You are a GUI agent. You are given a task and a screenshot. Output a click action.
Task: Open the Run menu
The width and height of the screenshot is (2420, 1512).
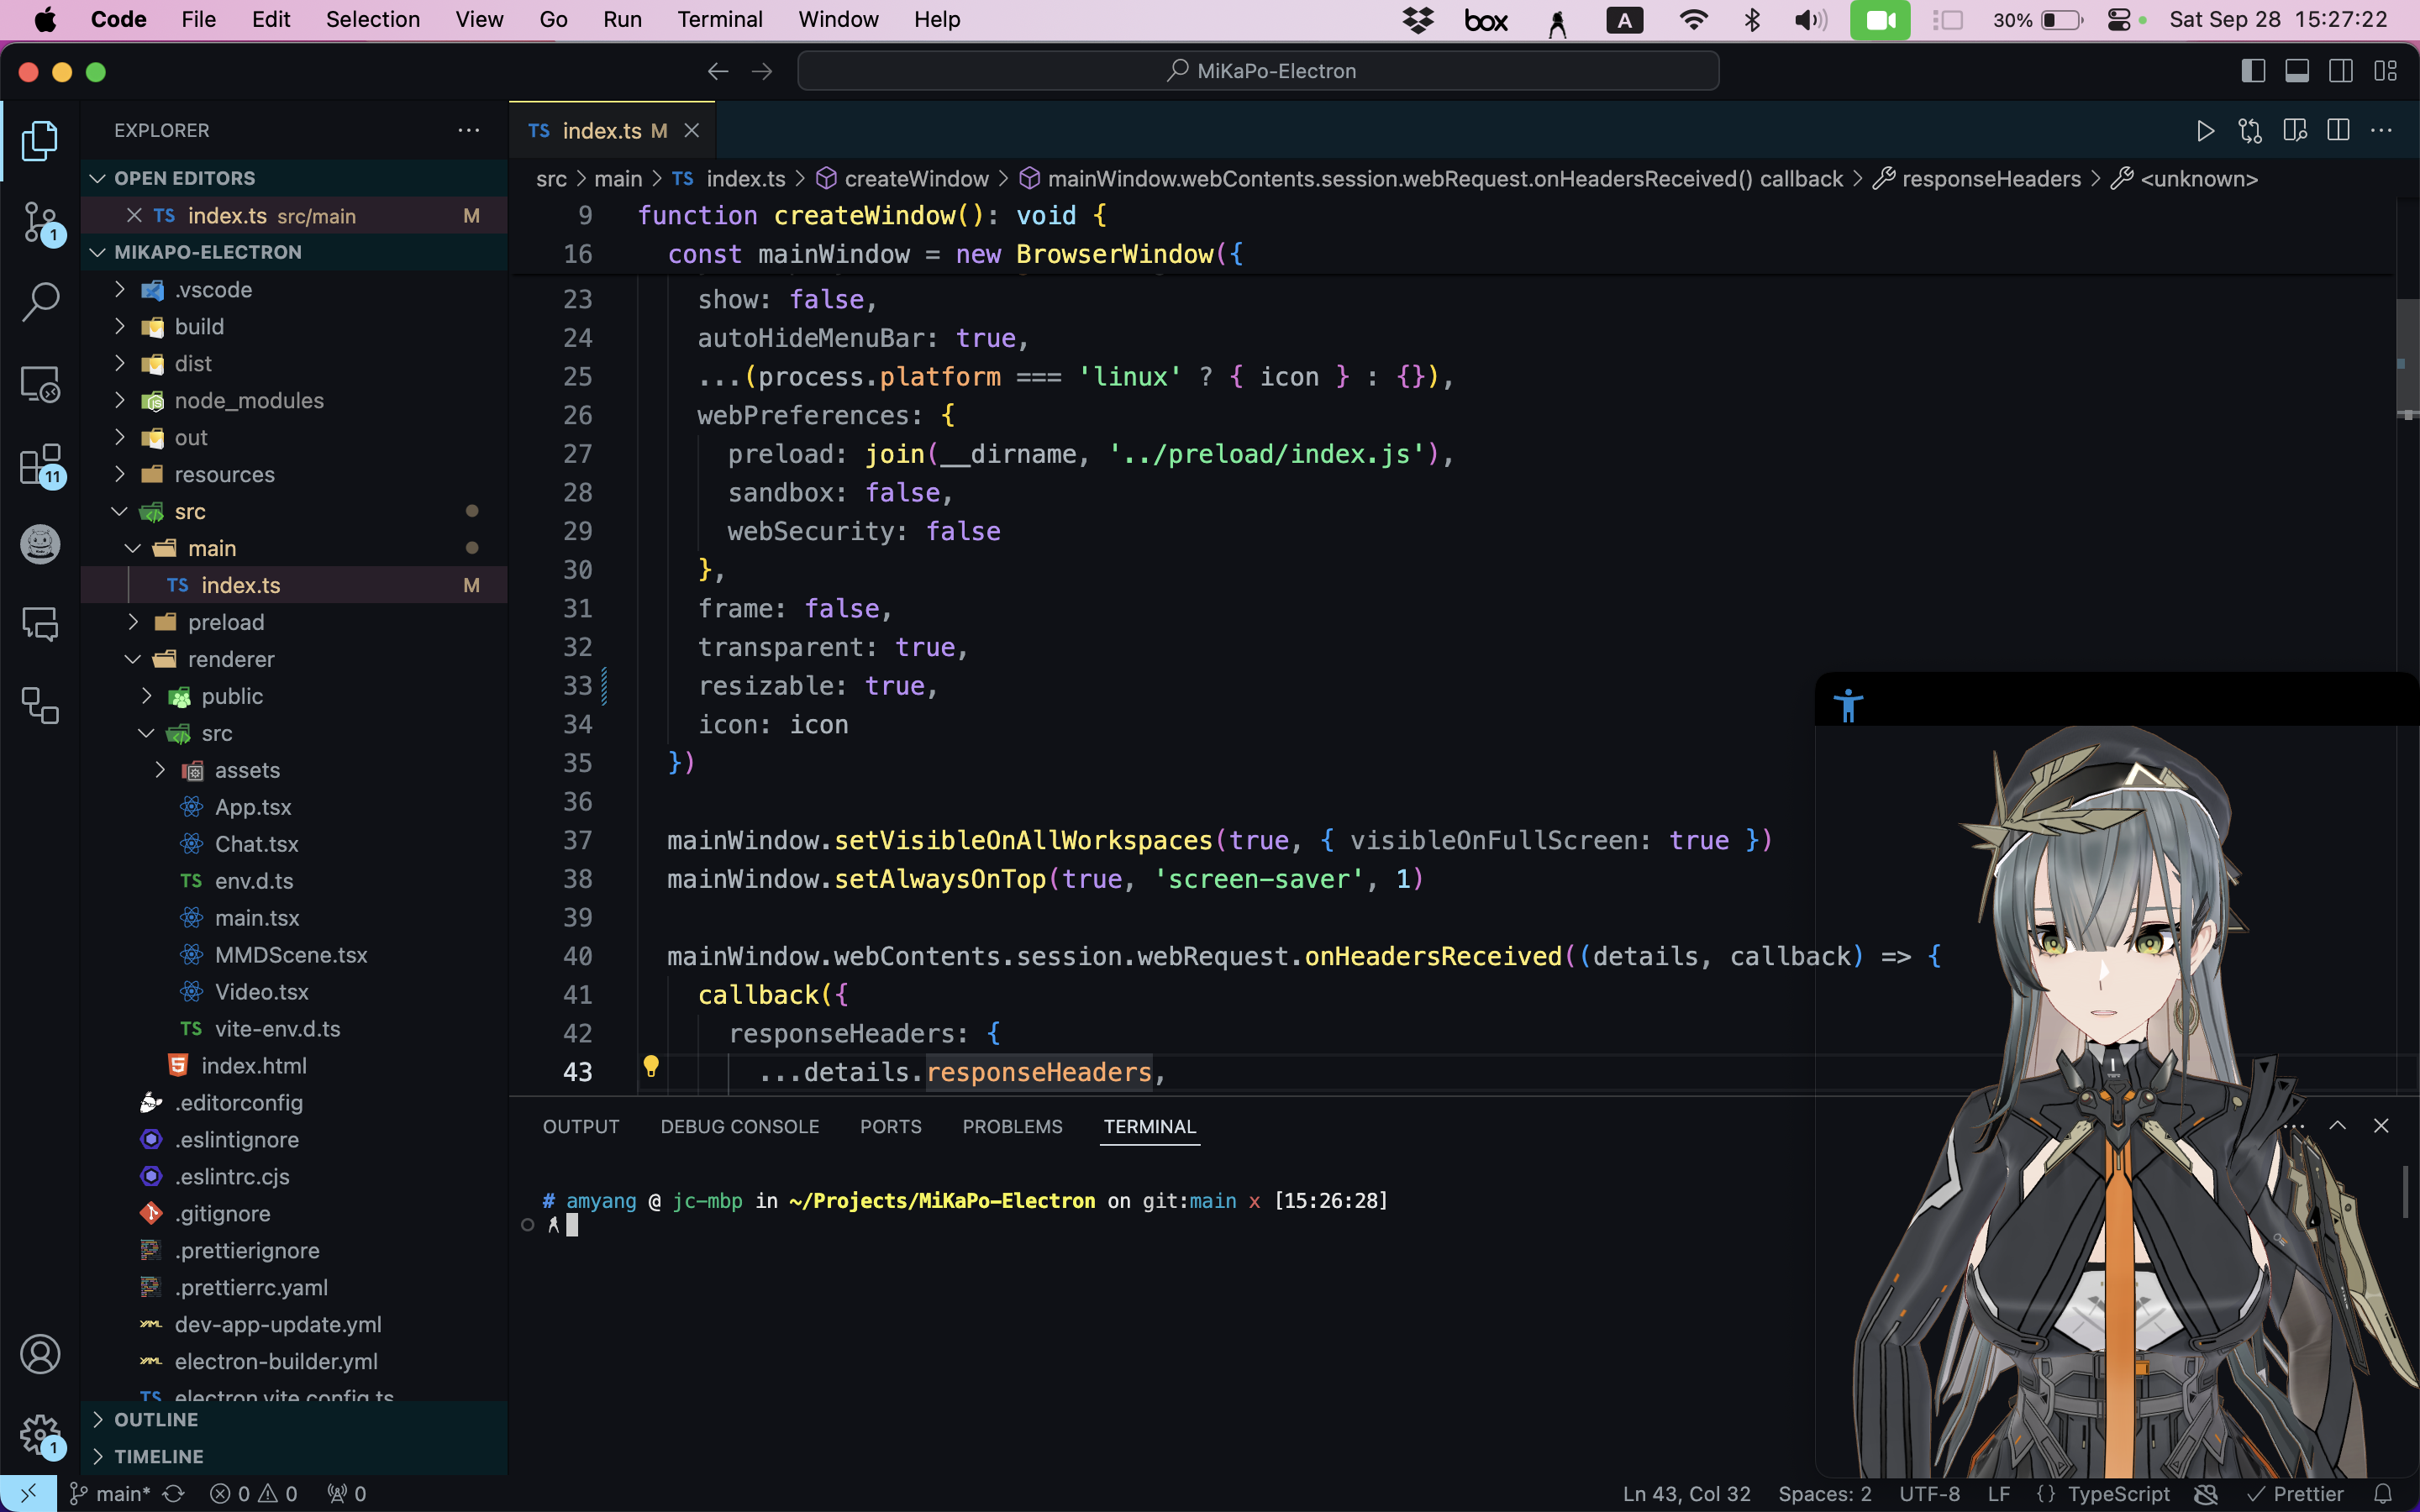[622, 20]
